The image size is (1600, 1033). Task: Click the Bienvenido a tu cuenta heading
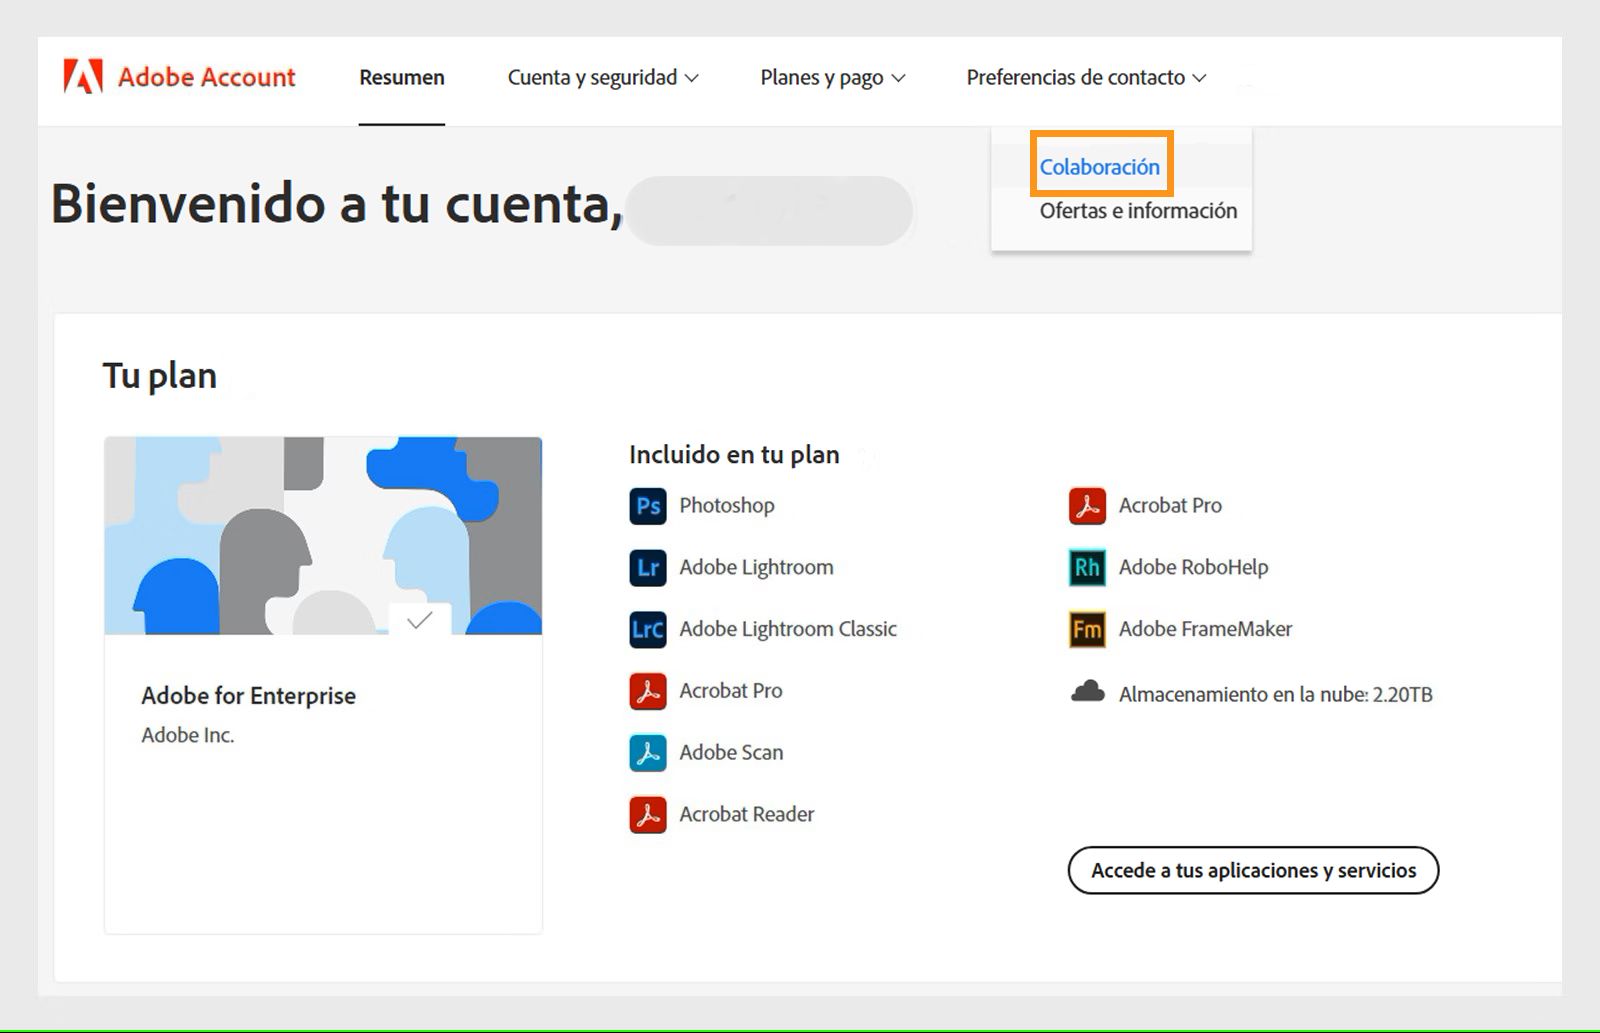tap(337, 205)
